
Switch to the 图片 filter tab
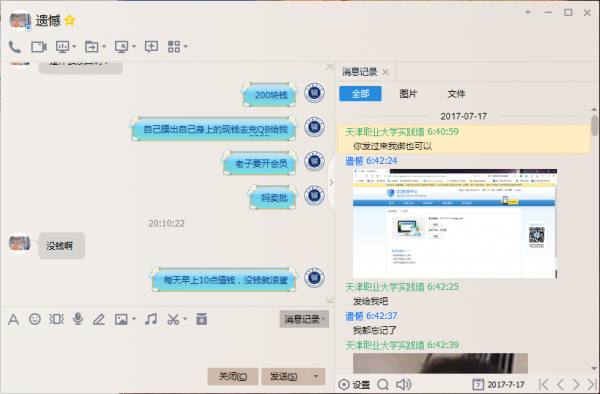click(408, 94)
